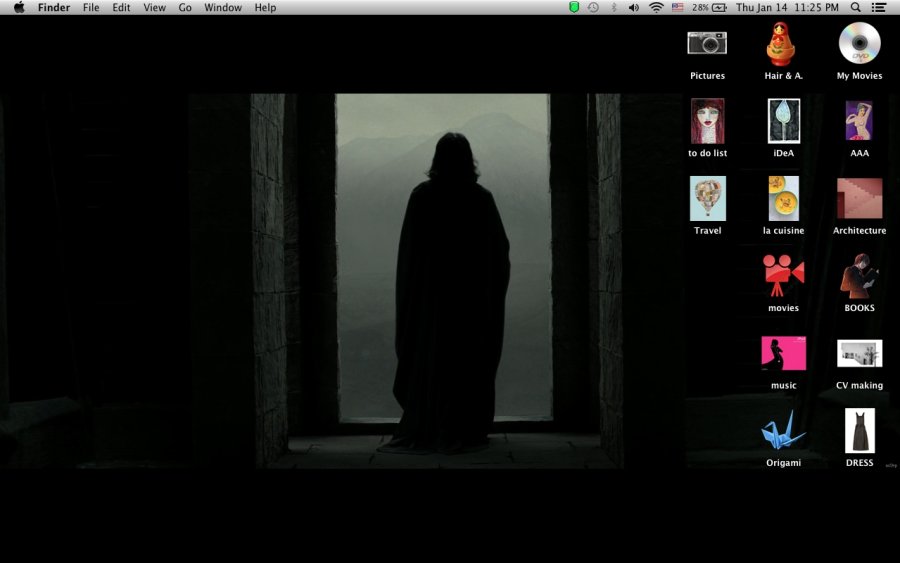Screen dimensions: 900x563
Task: Open Time Machine menu bar icon
Action: click(593, 7)
